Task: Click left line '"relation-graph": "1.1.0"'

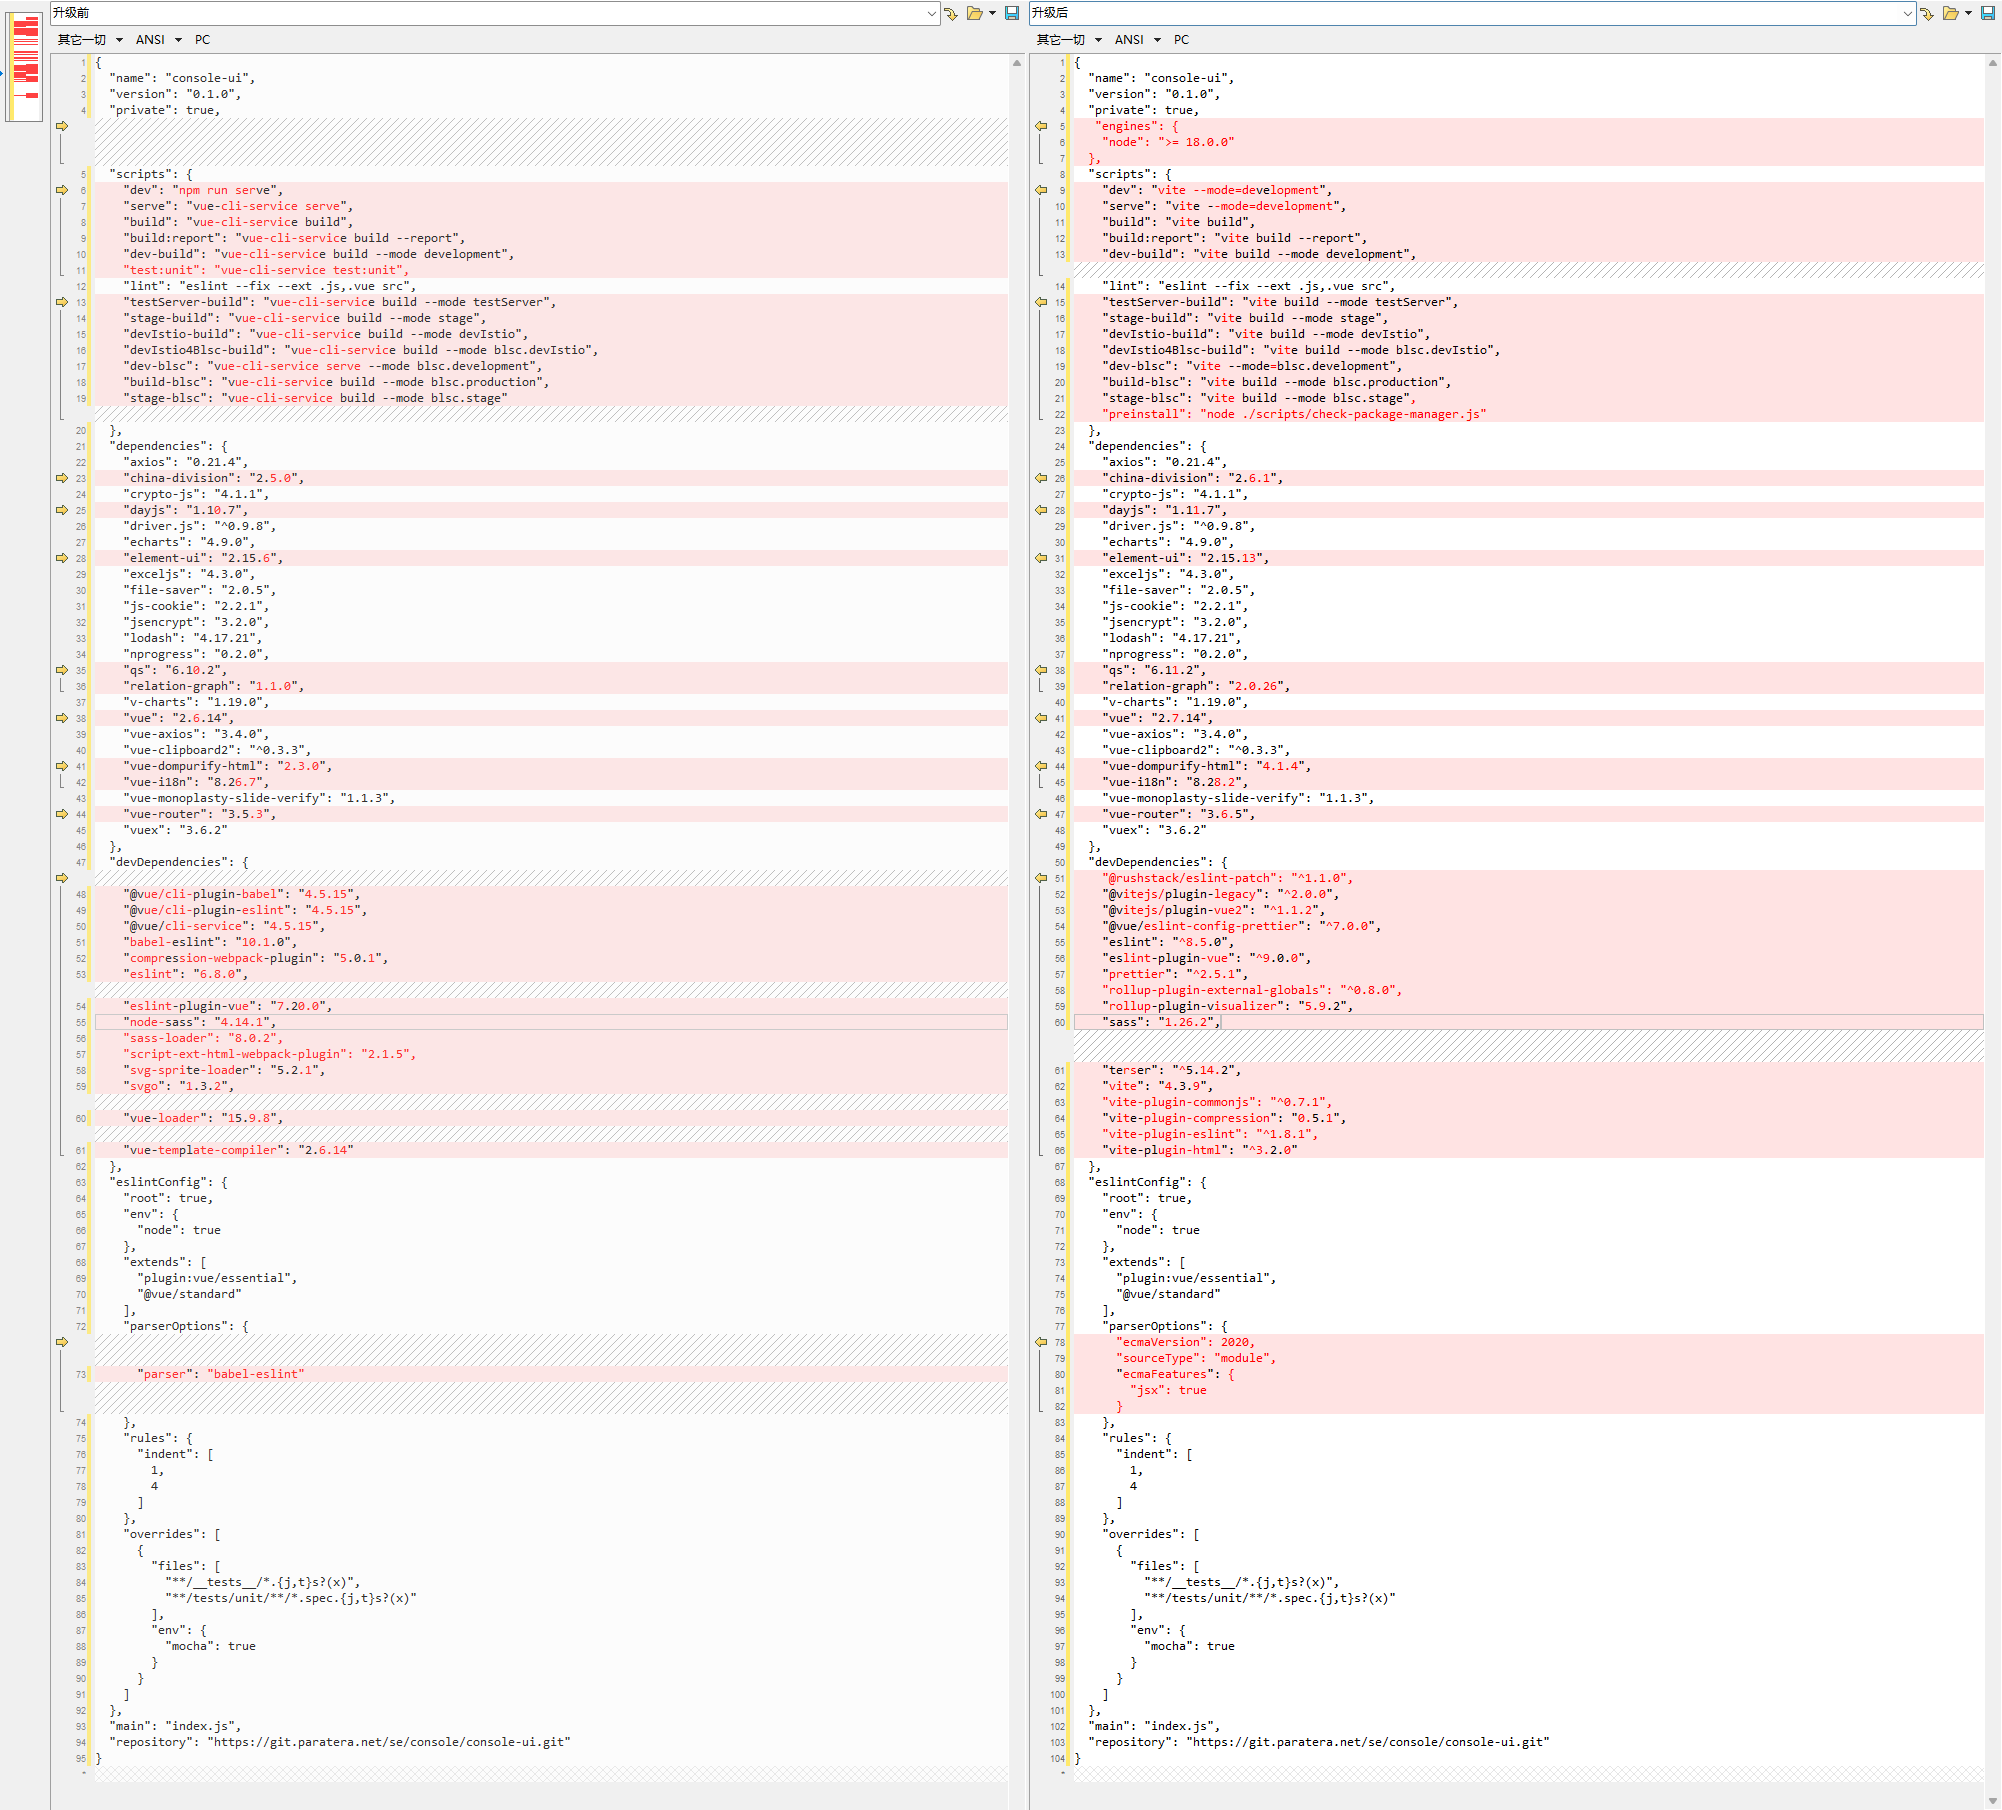Action: 214,686
